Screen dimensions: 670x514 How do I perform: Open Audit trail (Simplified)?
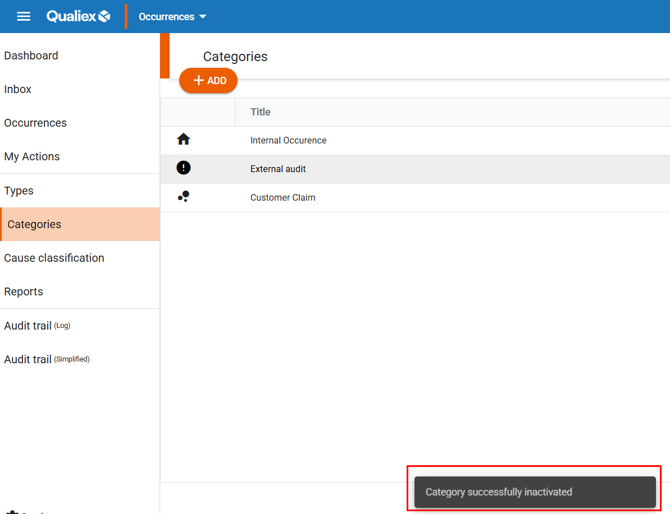(46, 359)
